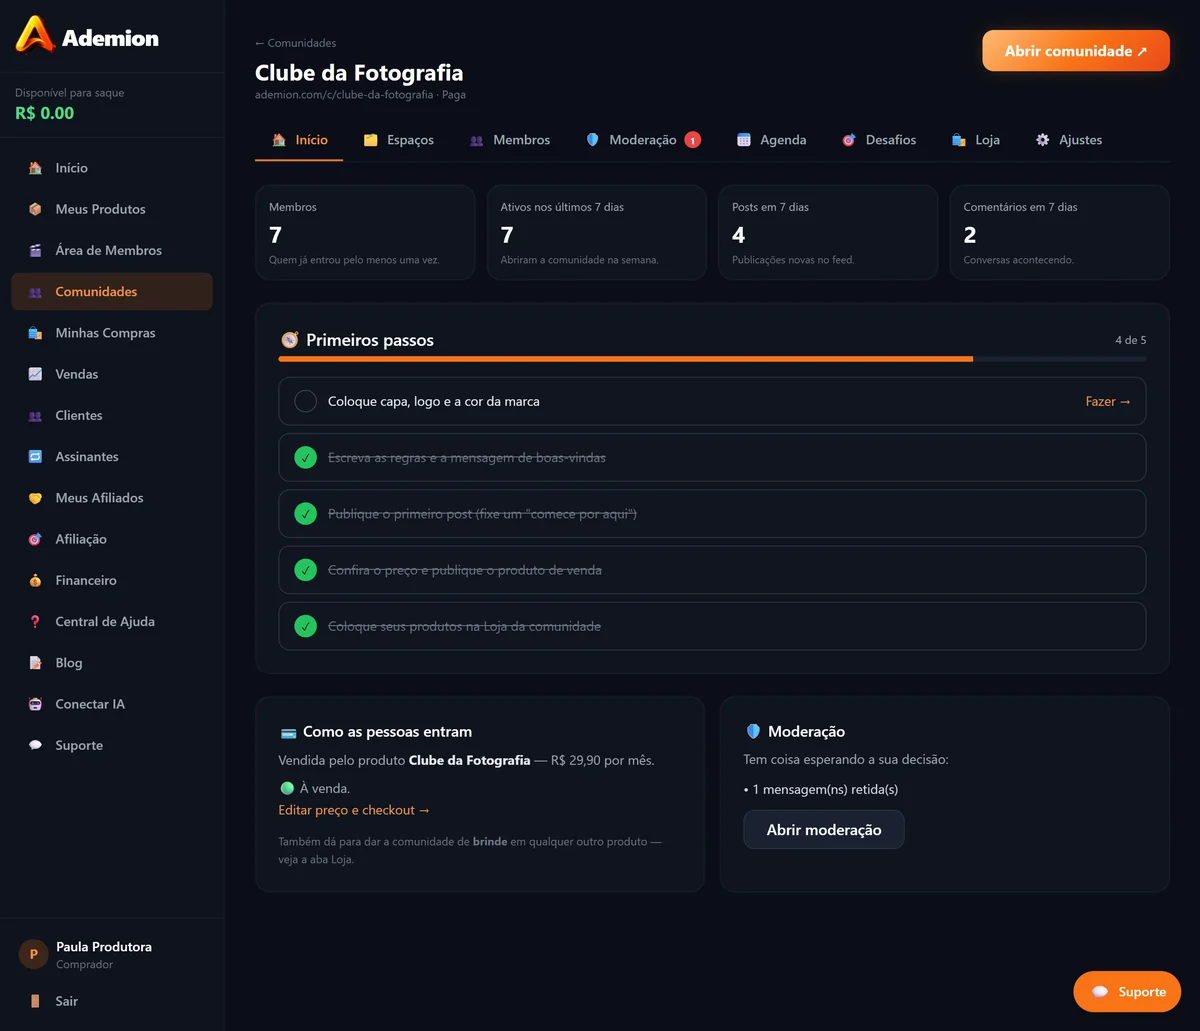Click the 'Clube da Fotografia' page title
1200x1031 pixels.
(x=359, y=73)
